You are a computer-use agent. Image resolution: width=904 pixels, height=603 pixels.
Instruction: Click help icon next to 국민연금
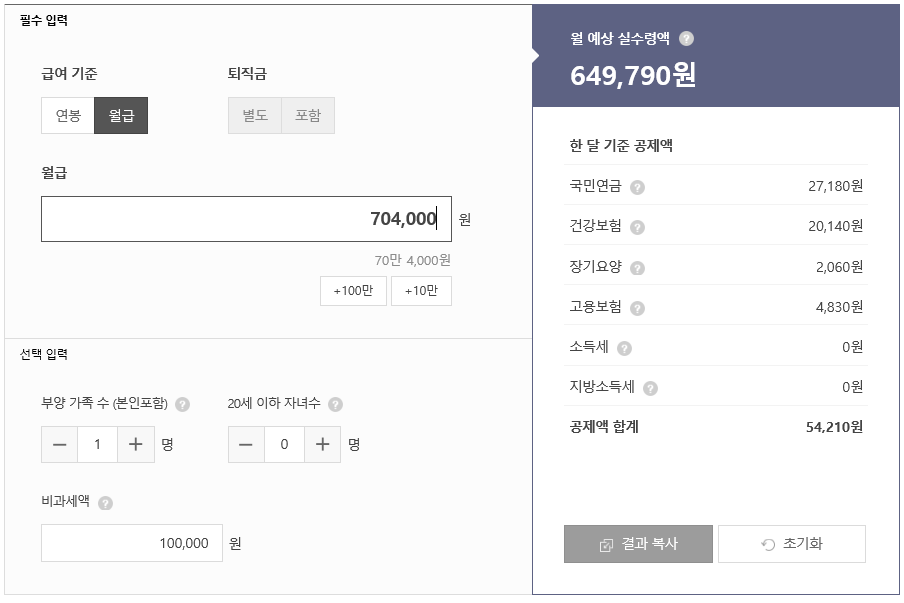[x=637, y=187]
